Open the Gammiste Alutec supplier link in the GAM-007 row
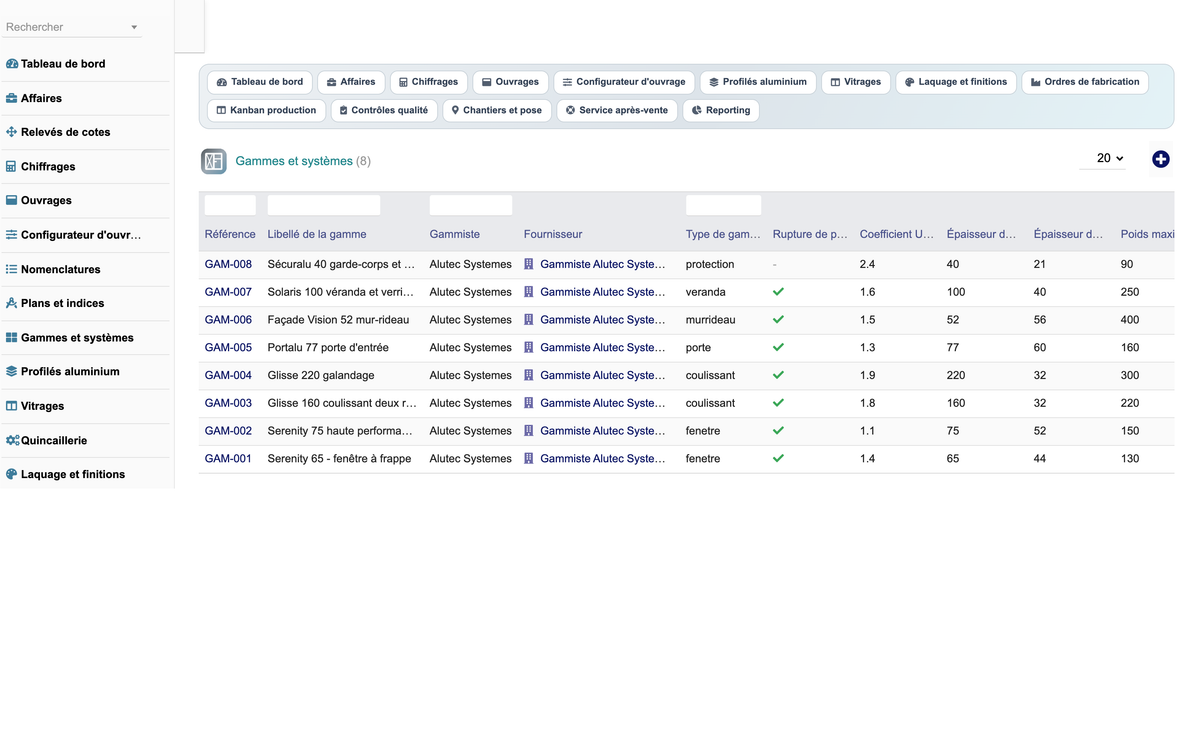1200x743 pixels. pos(602,292)
